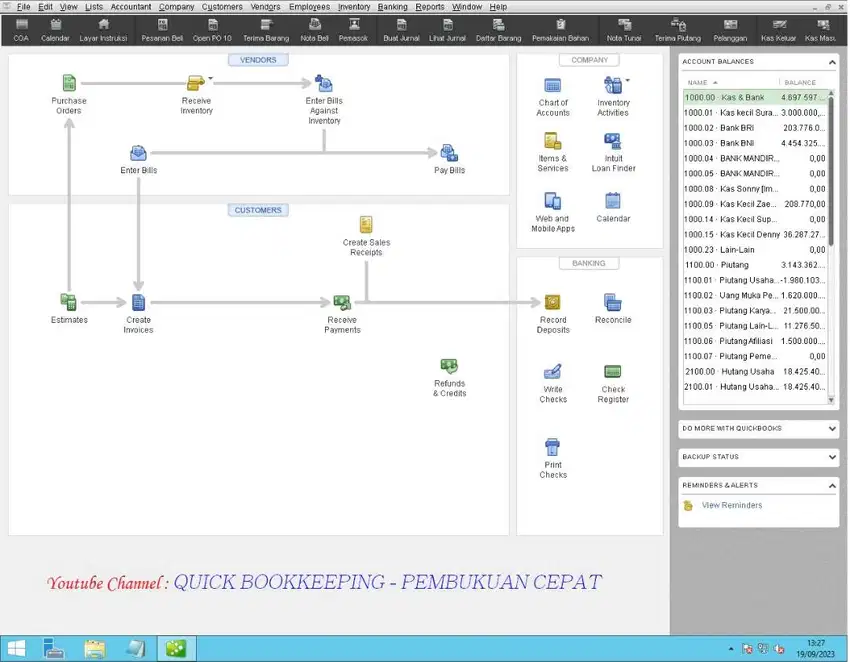The height and width of the screenshot is (662, 850).
Task: Click the Banking section button
Action: point(589,263)
